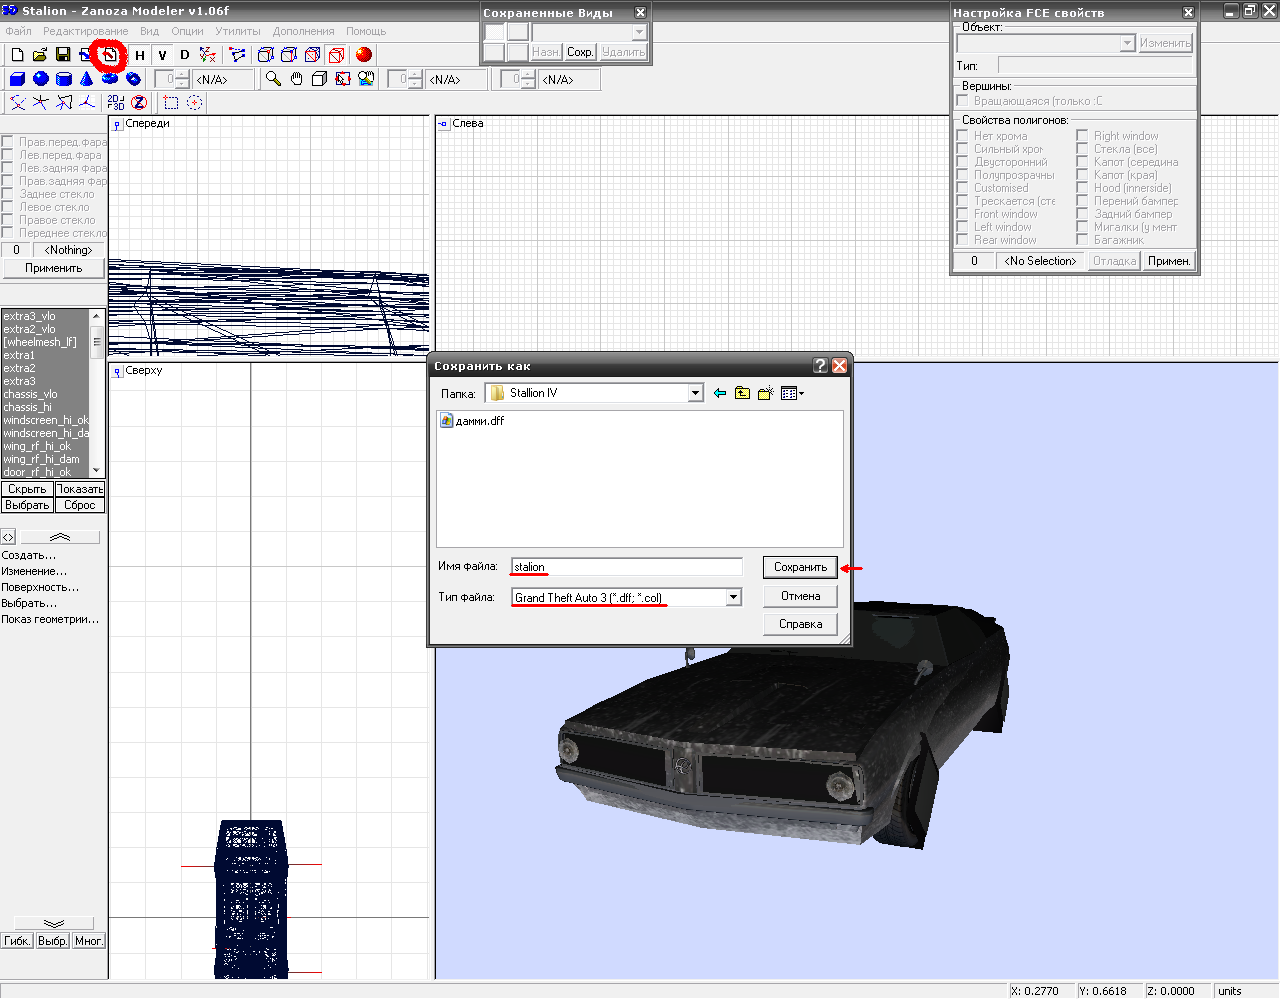The image size is (1280, 999).
Task: Click the 'Отмена' button
Action: pos(800,596)
